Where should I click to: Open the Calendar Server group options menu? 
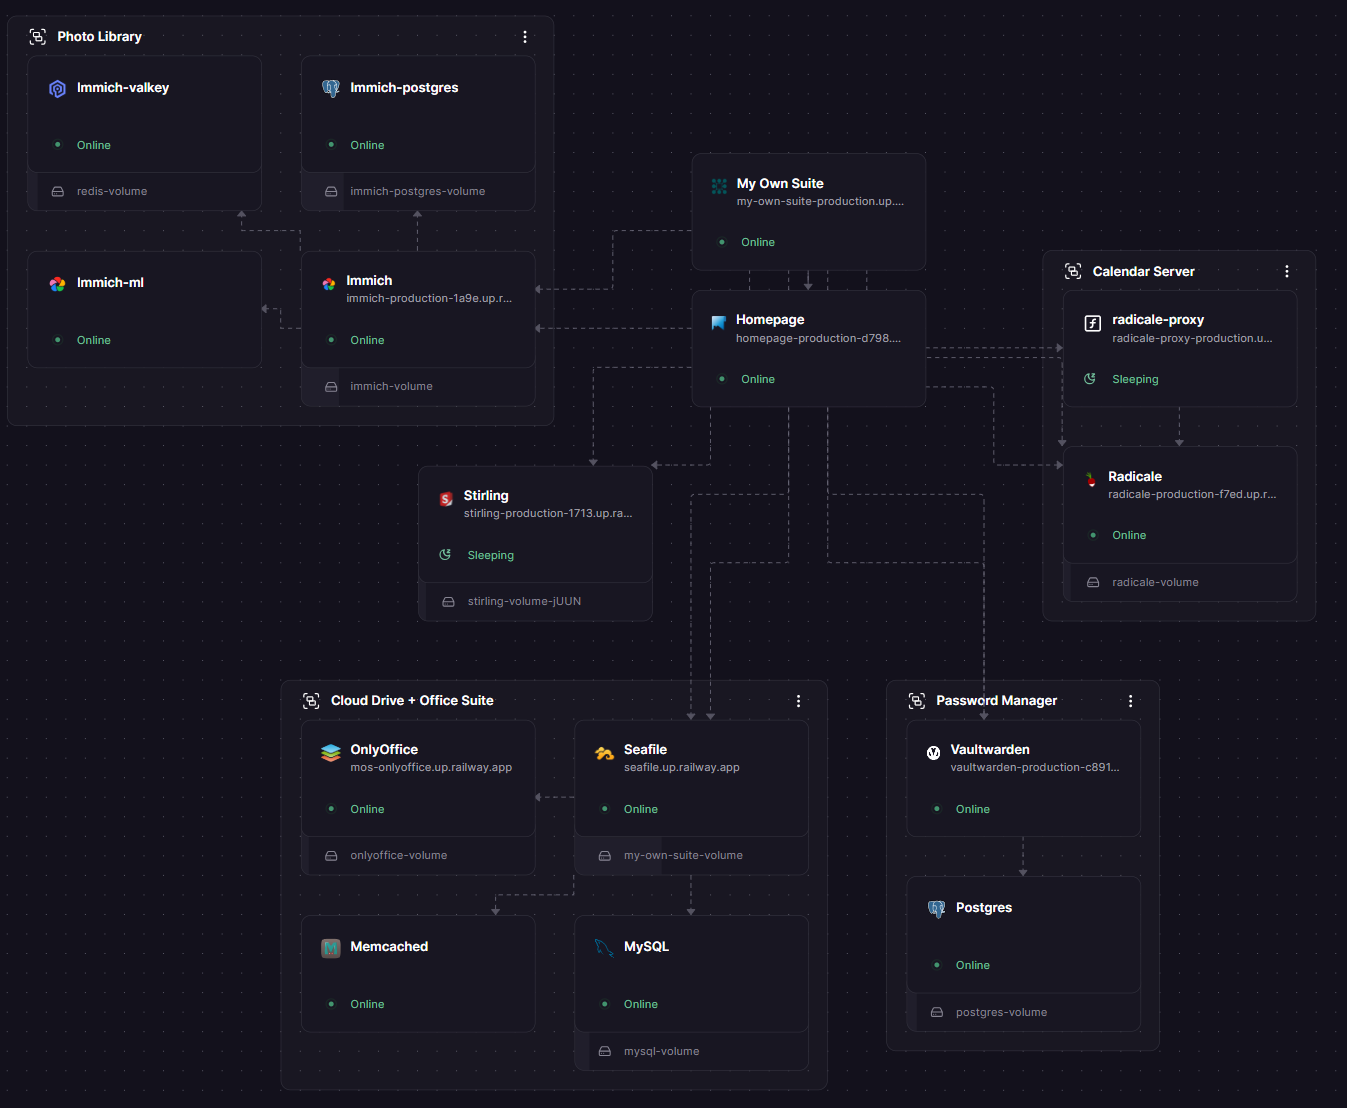(1287, 271)
